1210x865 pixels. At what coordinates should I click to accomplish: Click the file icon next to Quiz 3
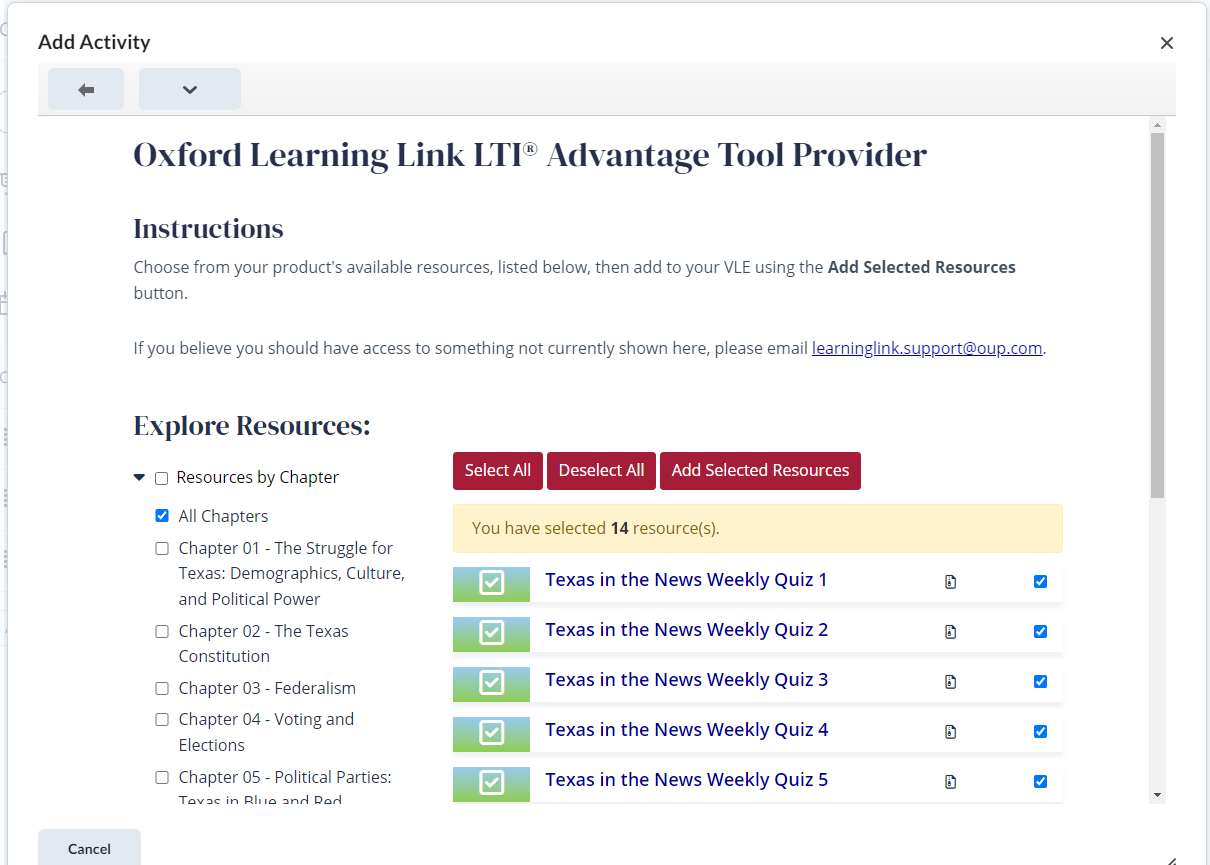pyautogui.click(x=949, y=681)
